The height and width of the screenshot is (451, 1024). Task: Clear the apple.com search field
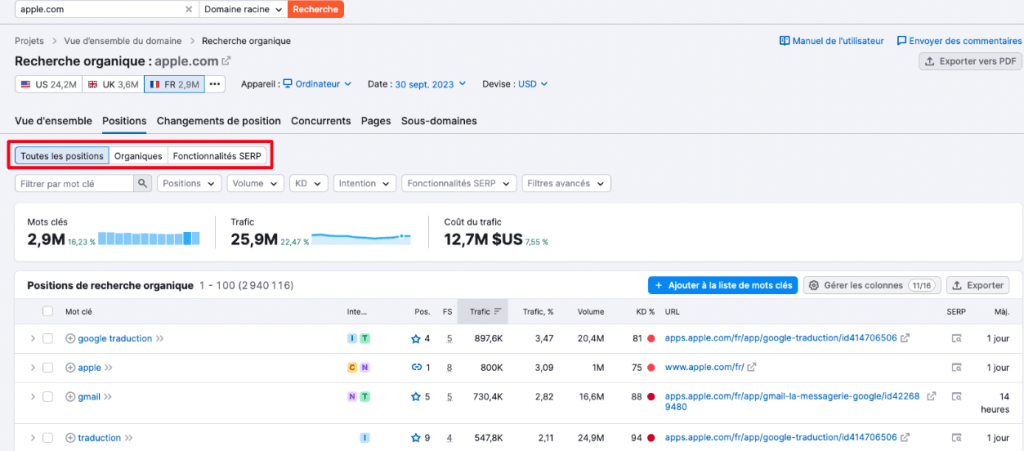coord(189,9)
